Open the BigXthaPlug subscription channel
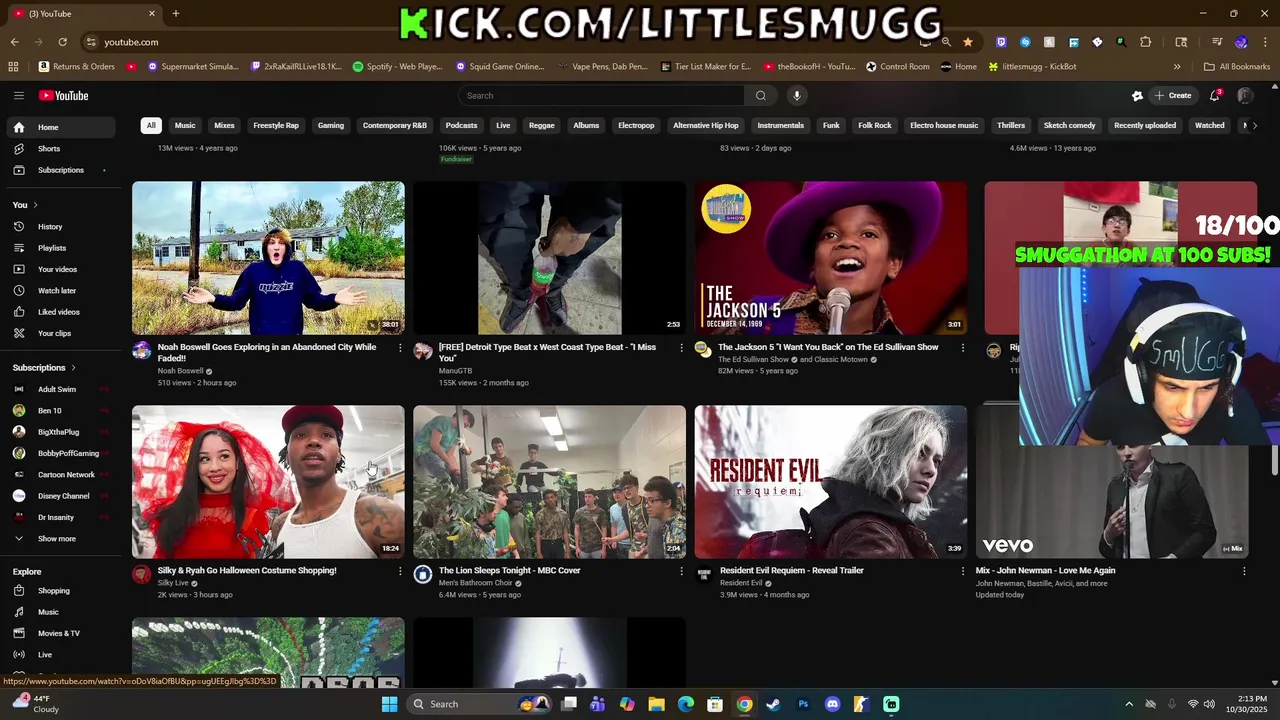Viewport: 1280px width, 720px height. pyautogui.click(x=58, y=432)
